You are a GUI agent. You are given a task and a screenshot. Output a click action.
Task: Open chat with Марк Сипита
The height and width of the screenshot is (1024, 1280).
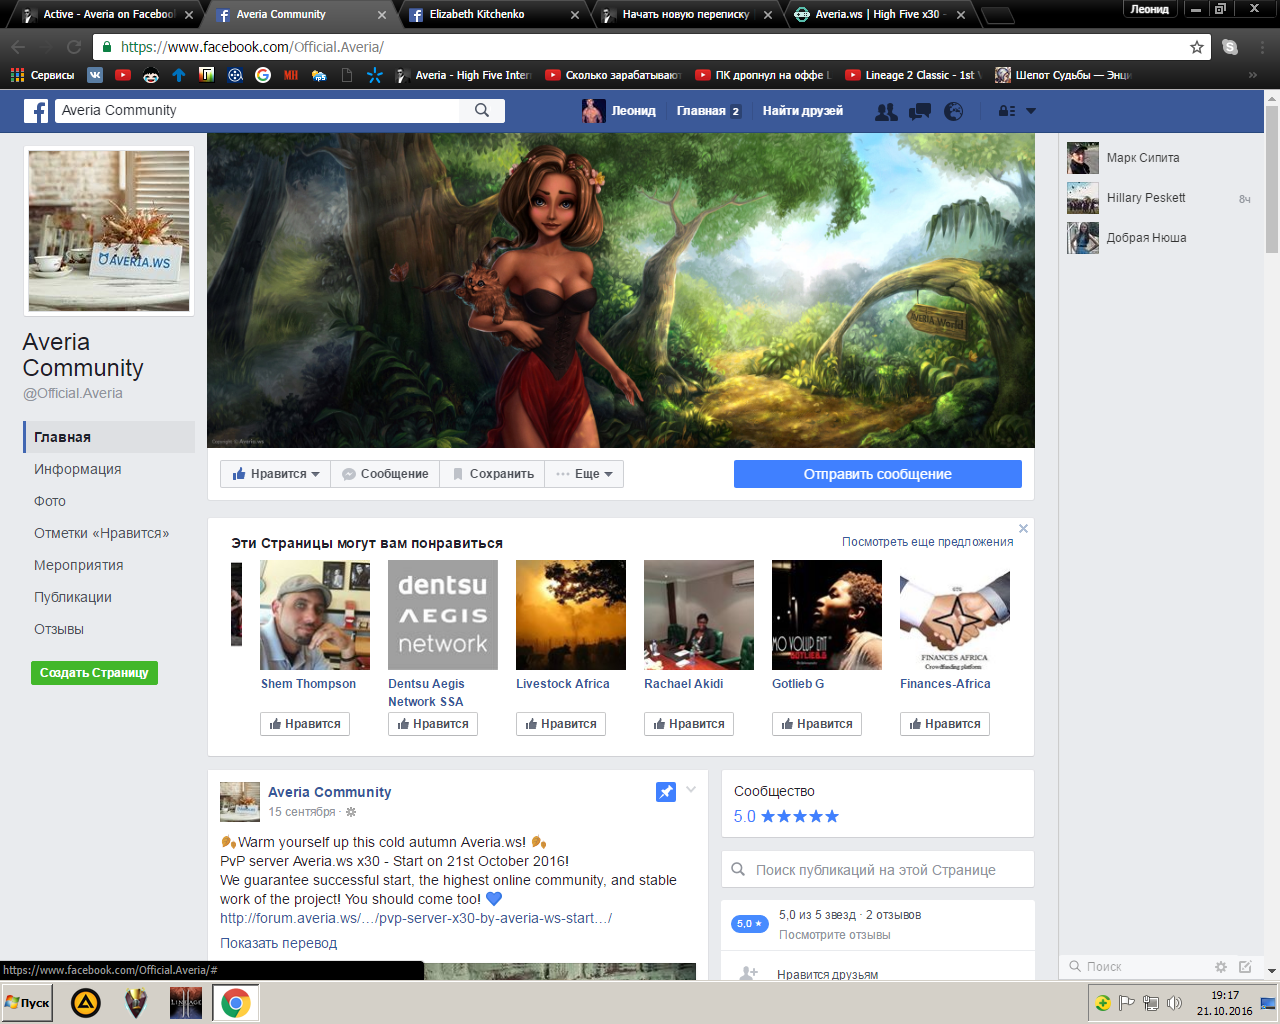(1160, 158)
